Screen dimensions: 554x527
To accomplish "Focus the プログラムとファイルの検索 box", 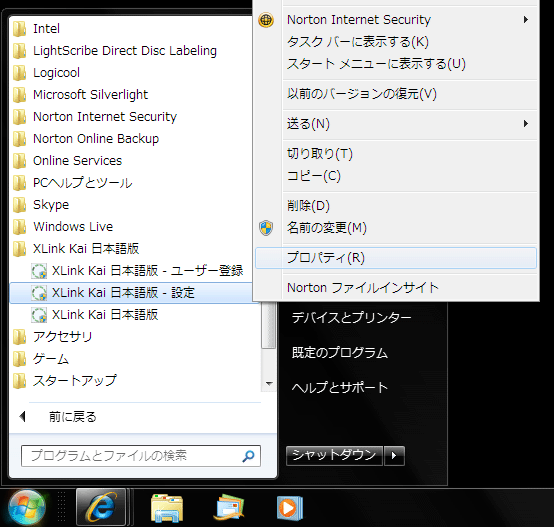I will [x=141, y=456].
